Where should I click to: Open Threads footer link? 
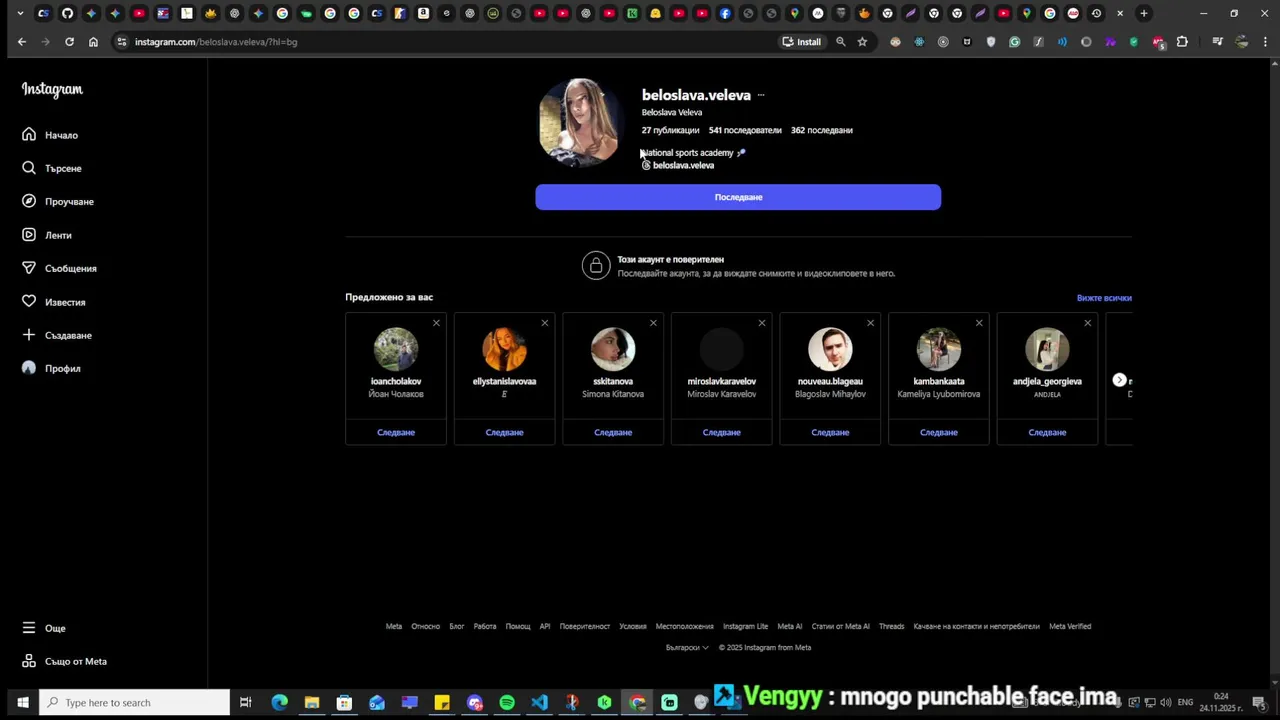pos(891,626)
